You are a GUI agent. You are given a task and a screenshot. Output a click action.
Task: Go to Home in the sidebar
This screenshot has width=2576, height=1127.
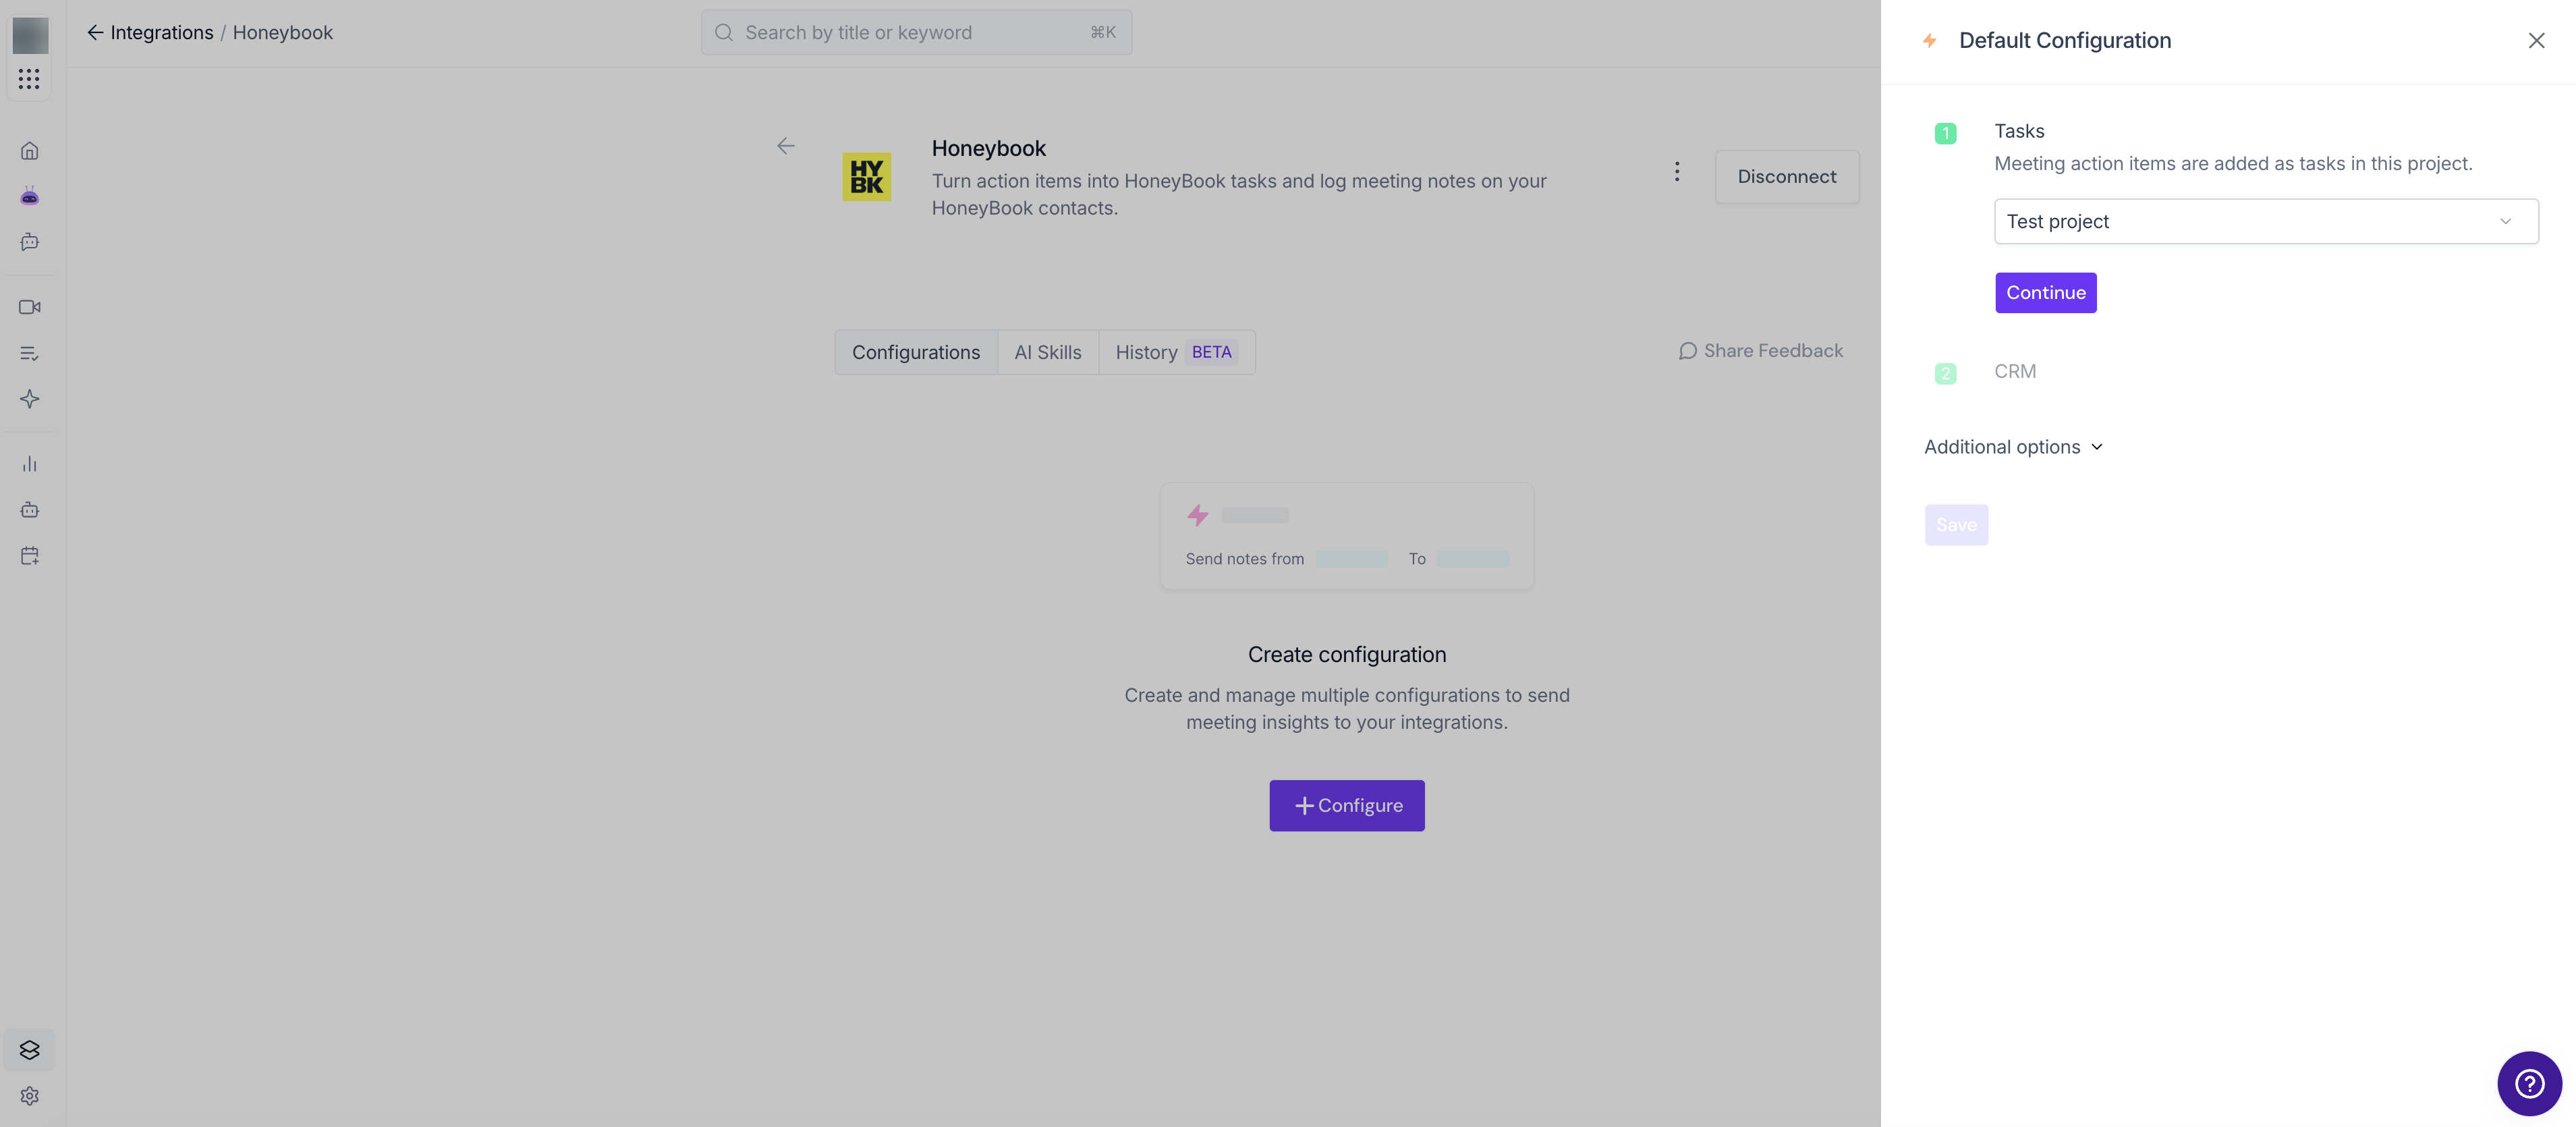point(29,151)
